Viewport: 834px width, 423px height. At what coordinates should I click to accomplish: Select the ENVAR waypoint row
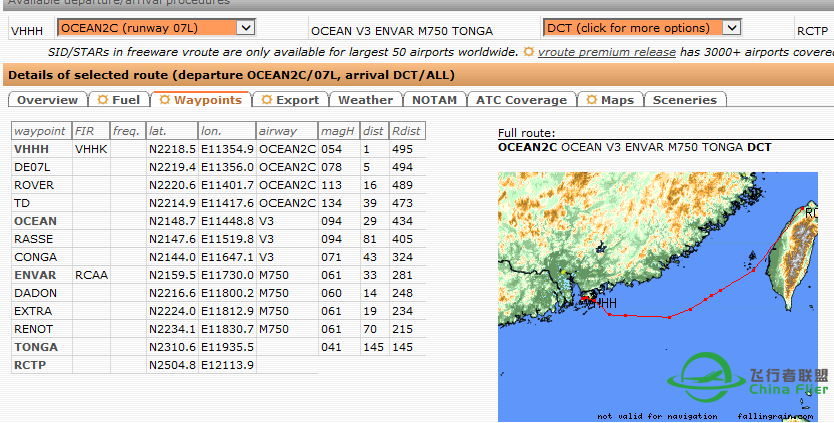click(219, 275)
